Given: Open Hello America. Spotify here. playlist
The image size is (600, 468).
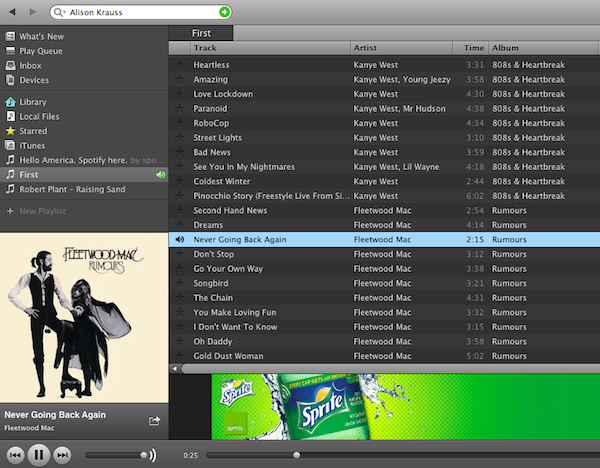Looking at the screenshot, I should (84, 160).
